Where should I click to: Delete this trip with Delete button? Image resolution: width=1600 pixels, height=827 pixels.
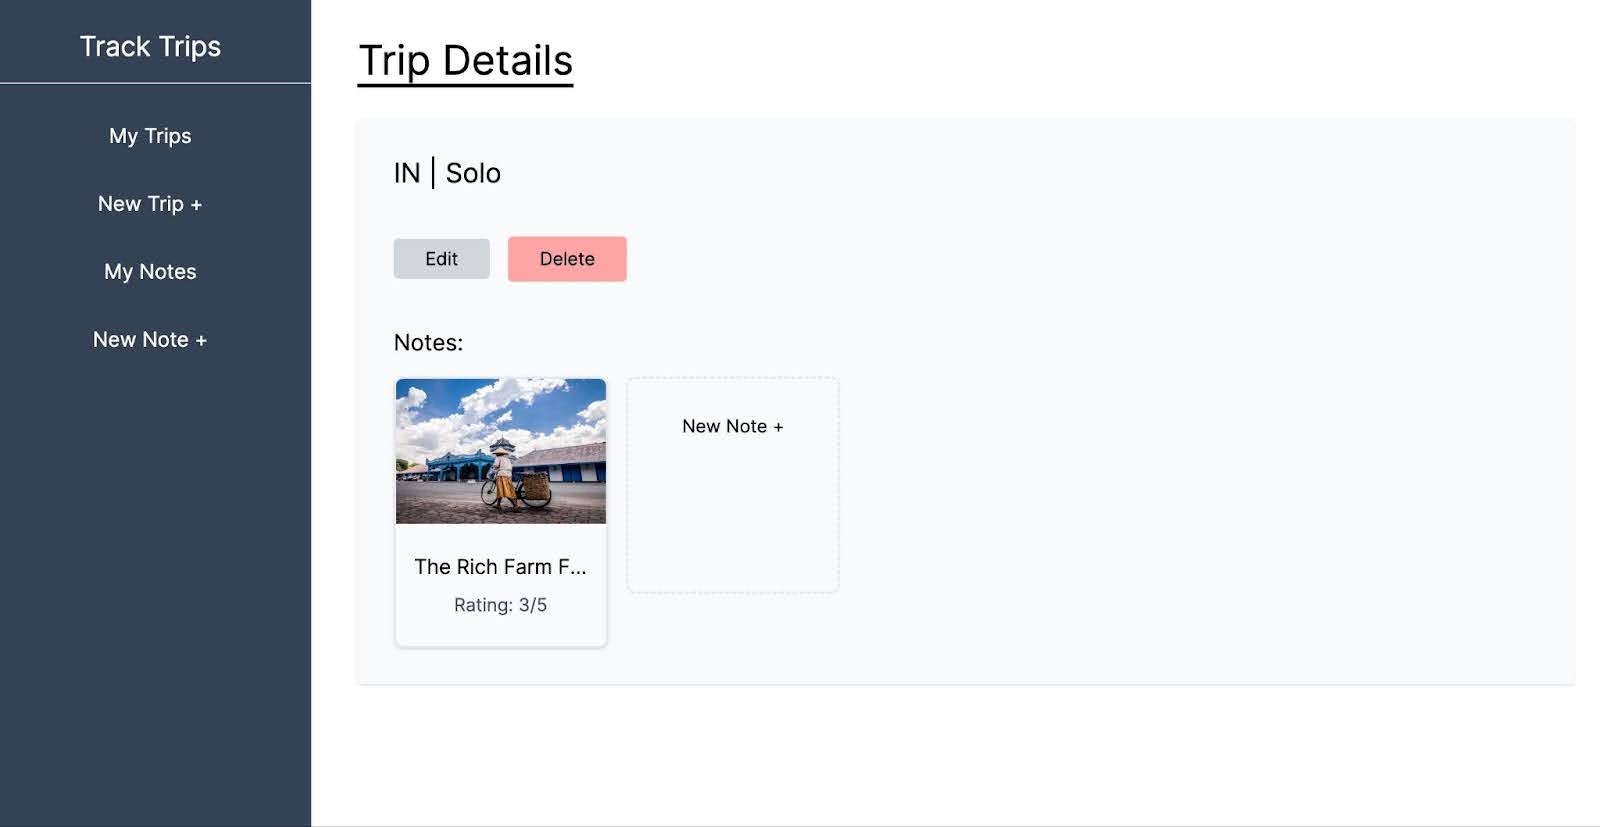(567, 259)
